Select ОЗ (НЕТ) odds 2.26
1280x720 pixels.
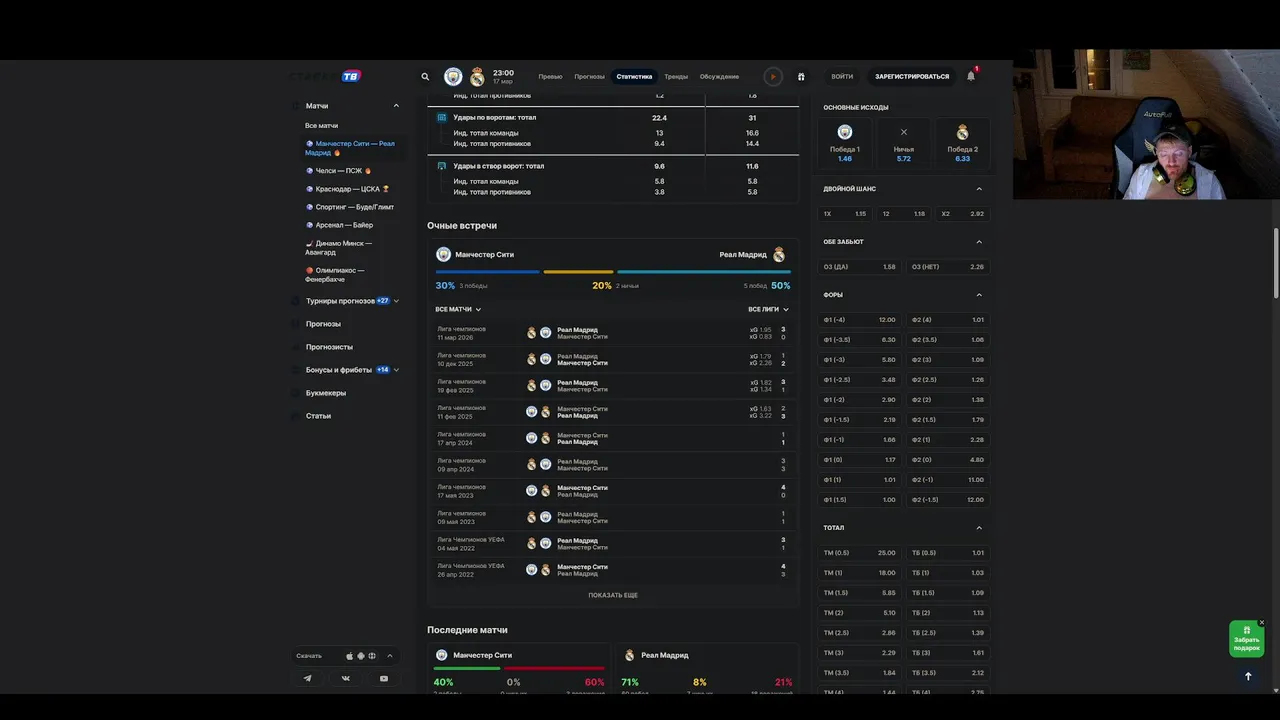948,267
